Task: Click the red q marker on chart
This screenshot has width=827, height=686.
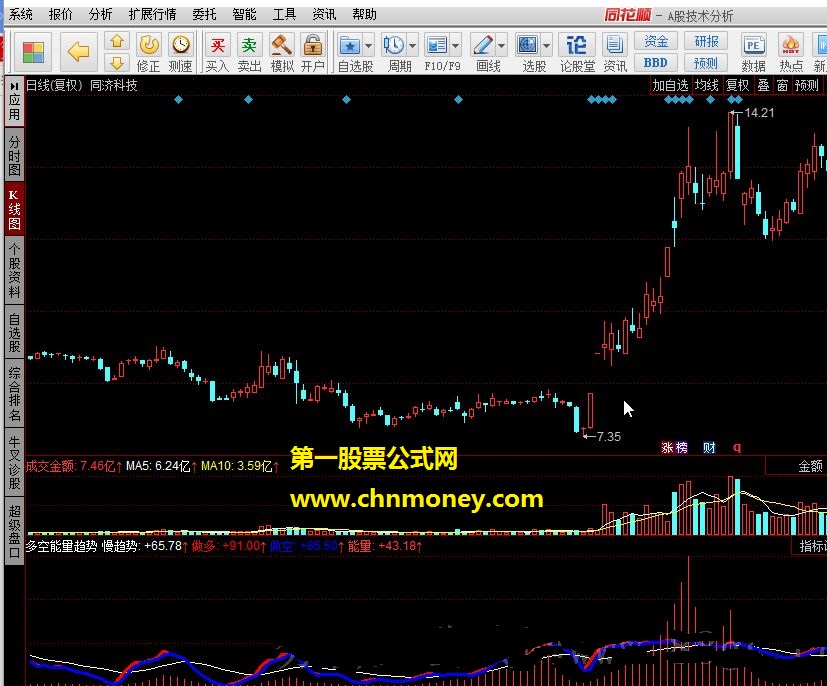Action: pos(737,447)
